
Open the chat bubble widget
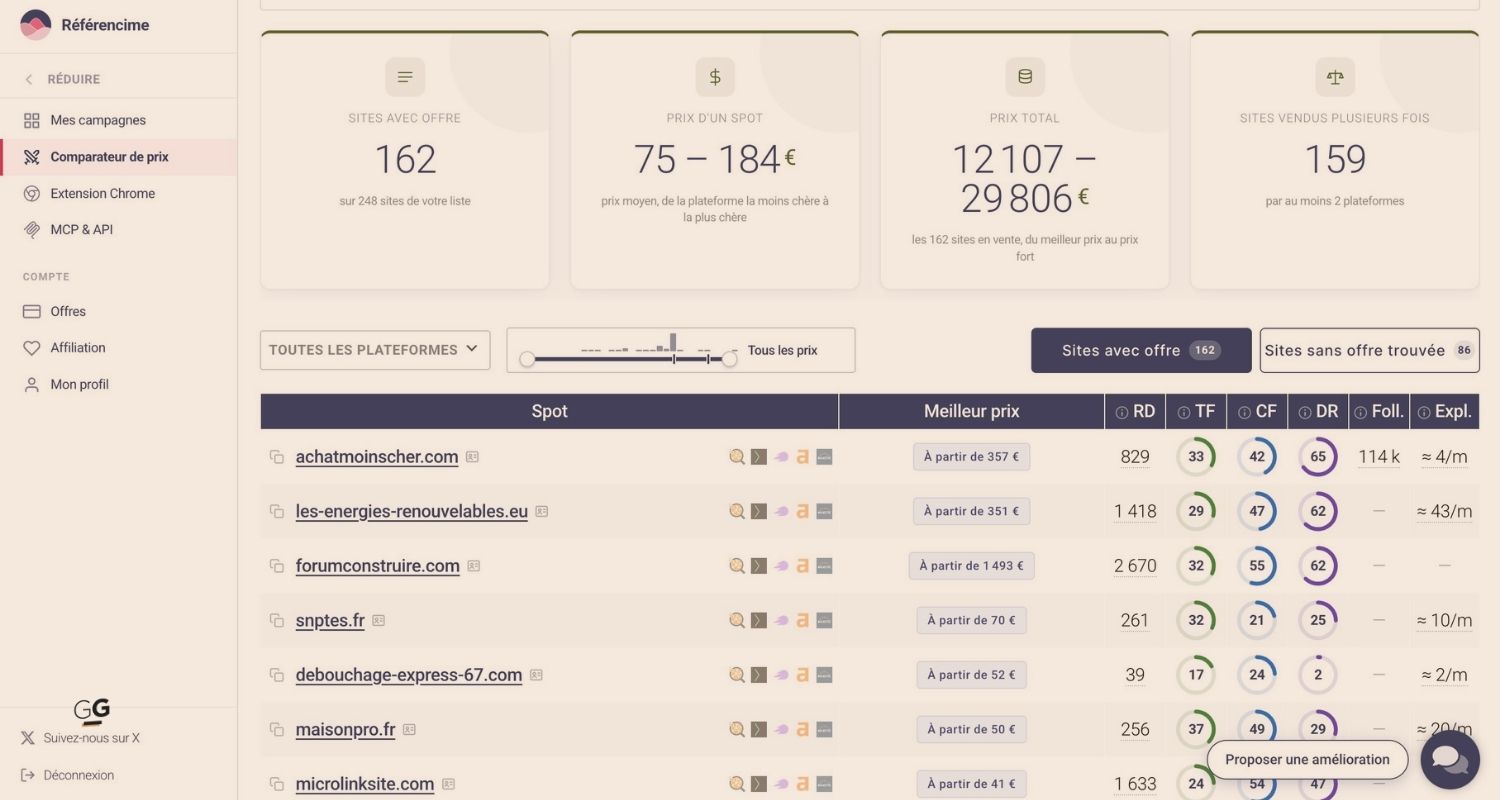tap(1450, 760)
